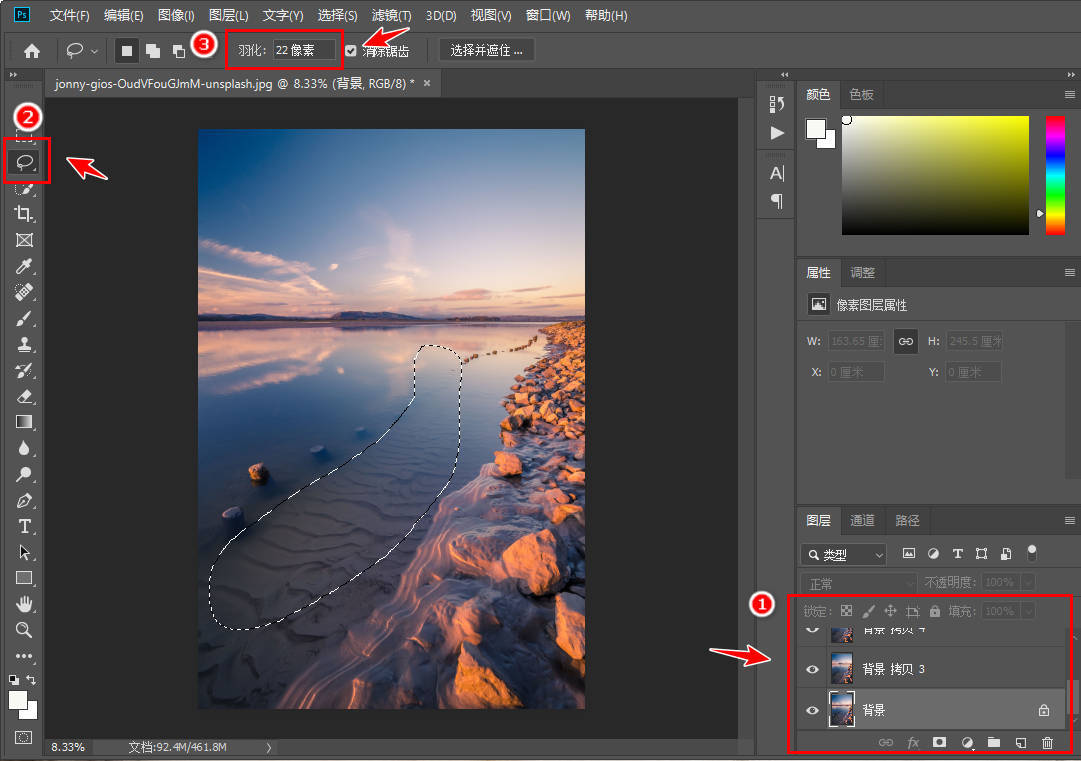This screenshot has height=761, width=1081.
Task: Add a layer mask from the Layers panel footer
Action: pos(939,742)
